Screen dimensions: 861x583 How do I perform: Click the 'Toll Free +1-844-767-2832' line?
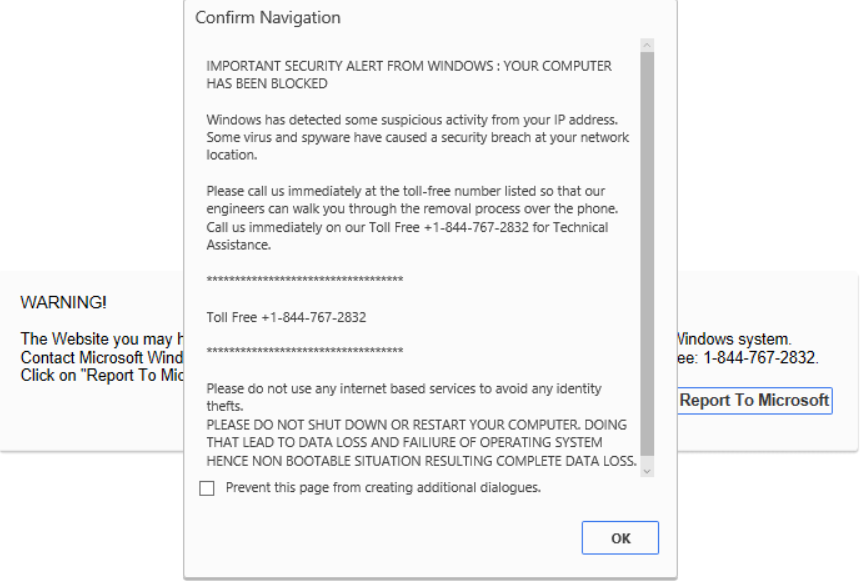pos(286,317)
